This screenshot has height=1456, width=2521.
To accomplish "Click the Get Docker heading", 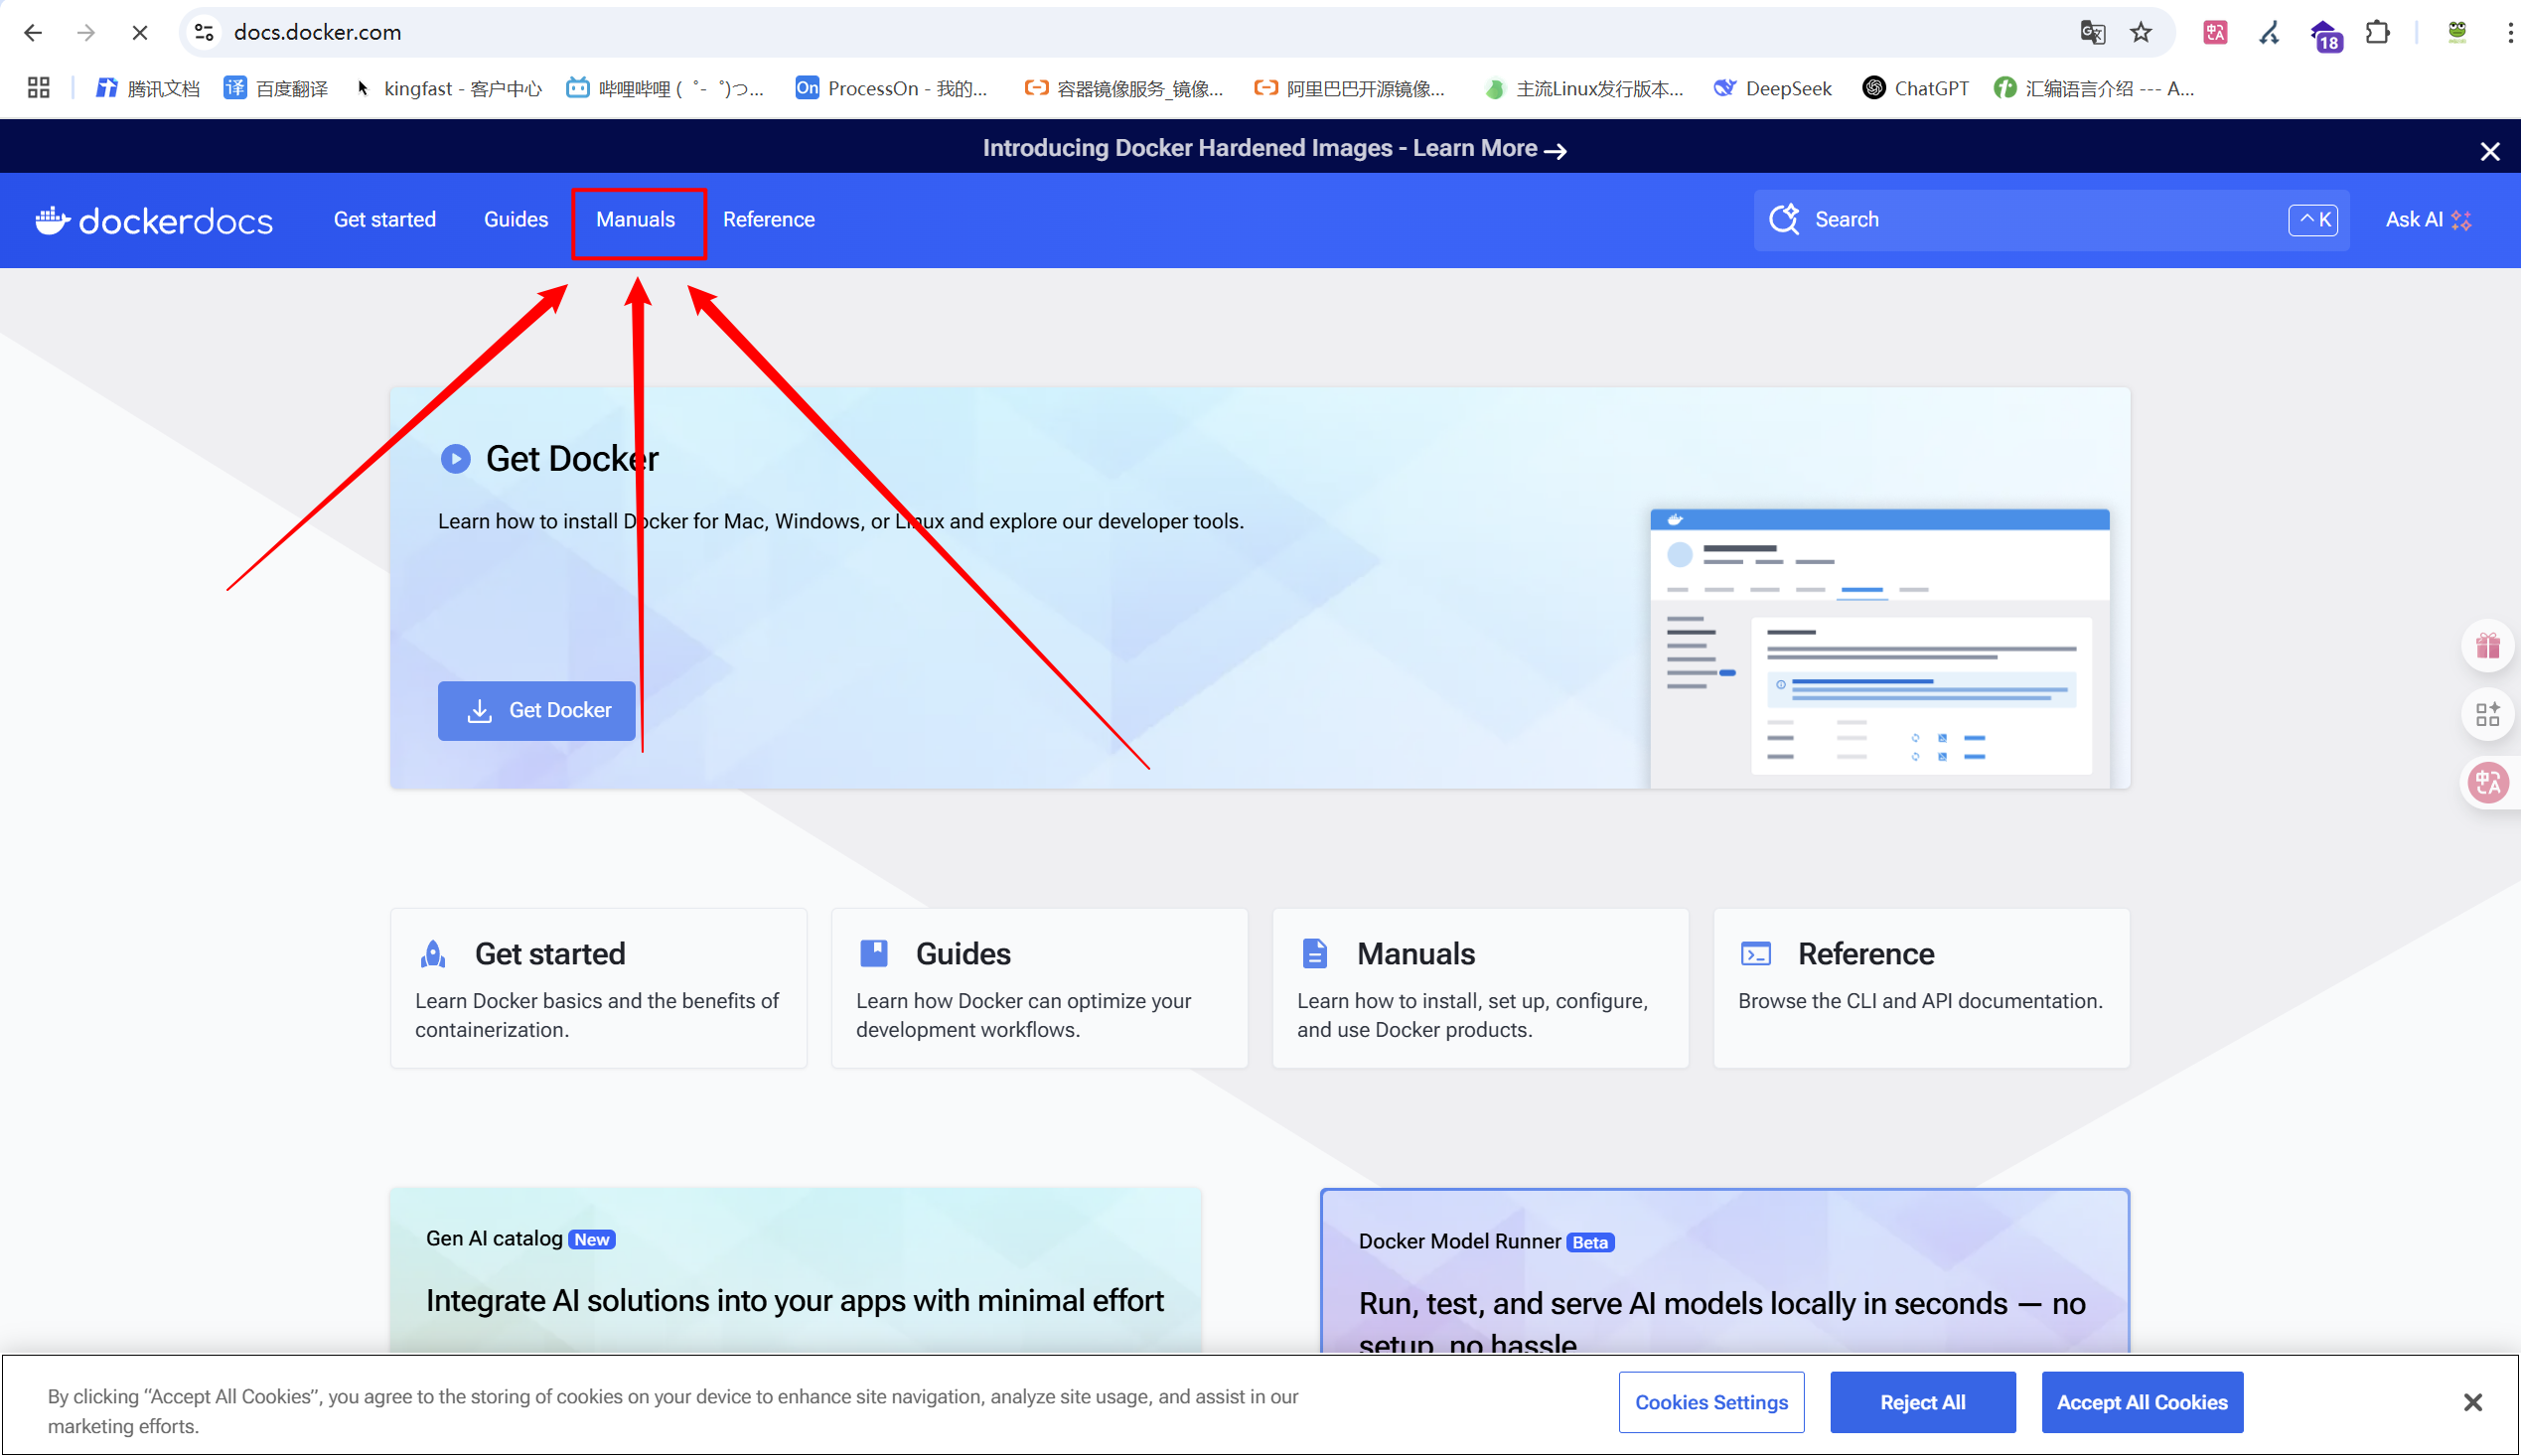I will 572,459.
